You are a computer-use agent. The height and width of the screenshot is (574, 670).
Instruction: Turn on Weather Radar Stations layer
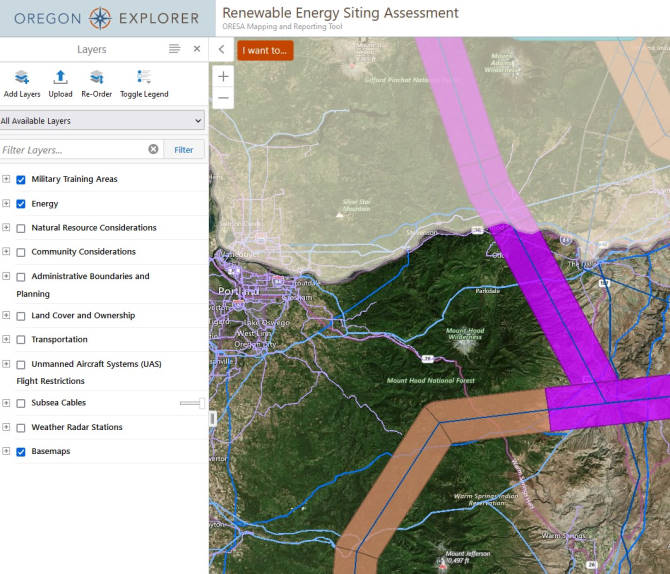click(21, 428)
